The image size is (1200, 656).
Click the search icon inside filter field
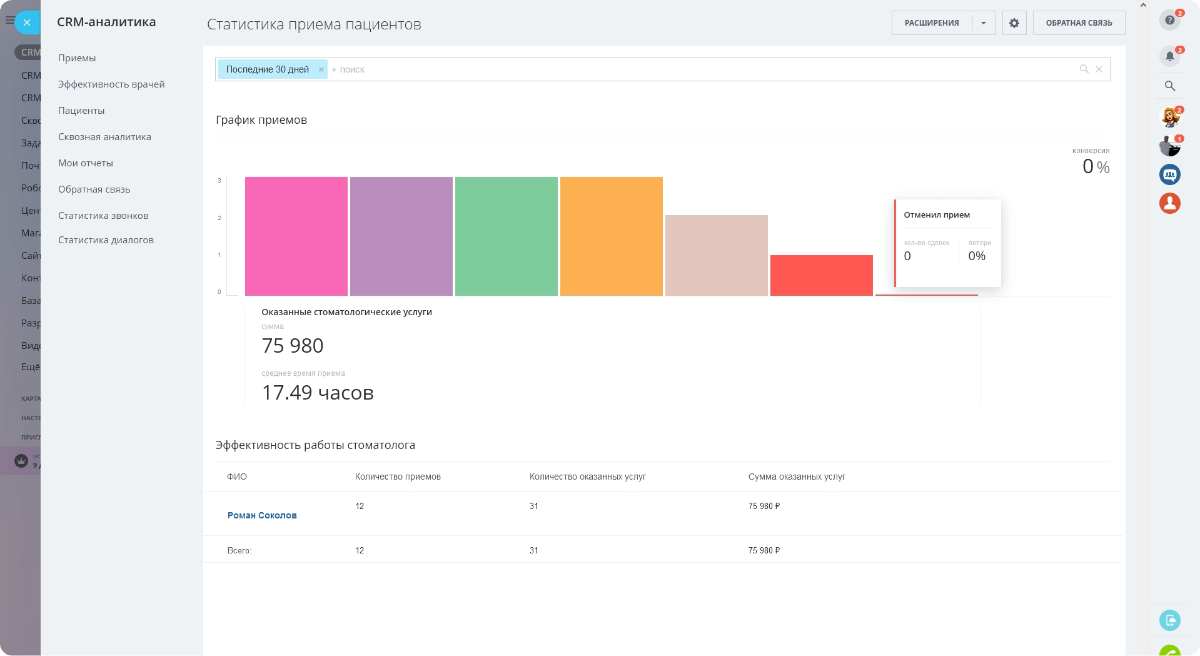[x=1084, y=69]
